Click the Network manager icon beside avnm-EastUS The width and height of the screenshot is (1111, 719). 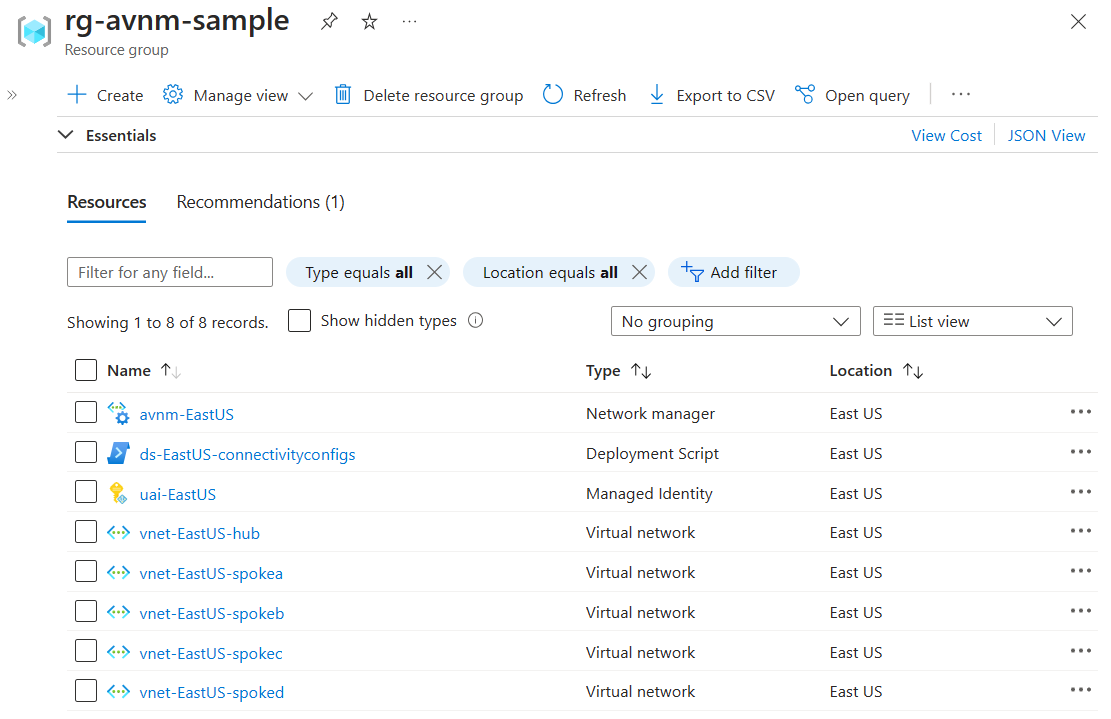(x=118, y=412)
